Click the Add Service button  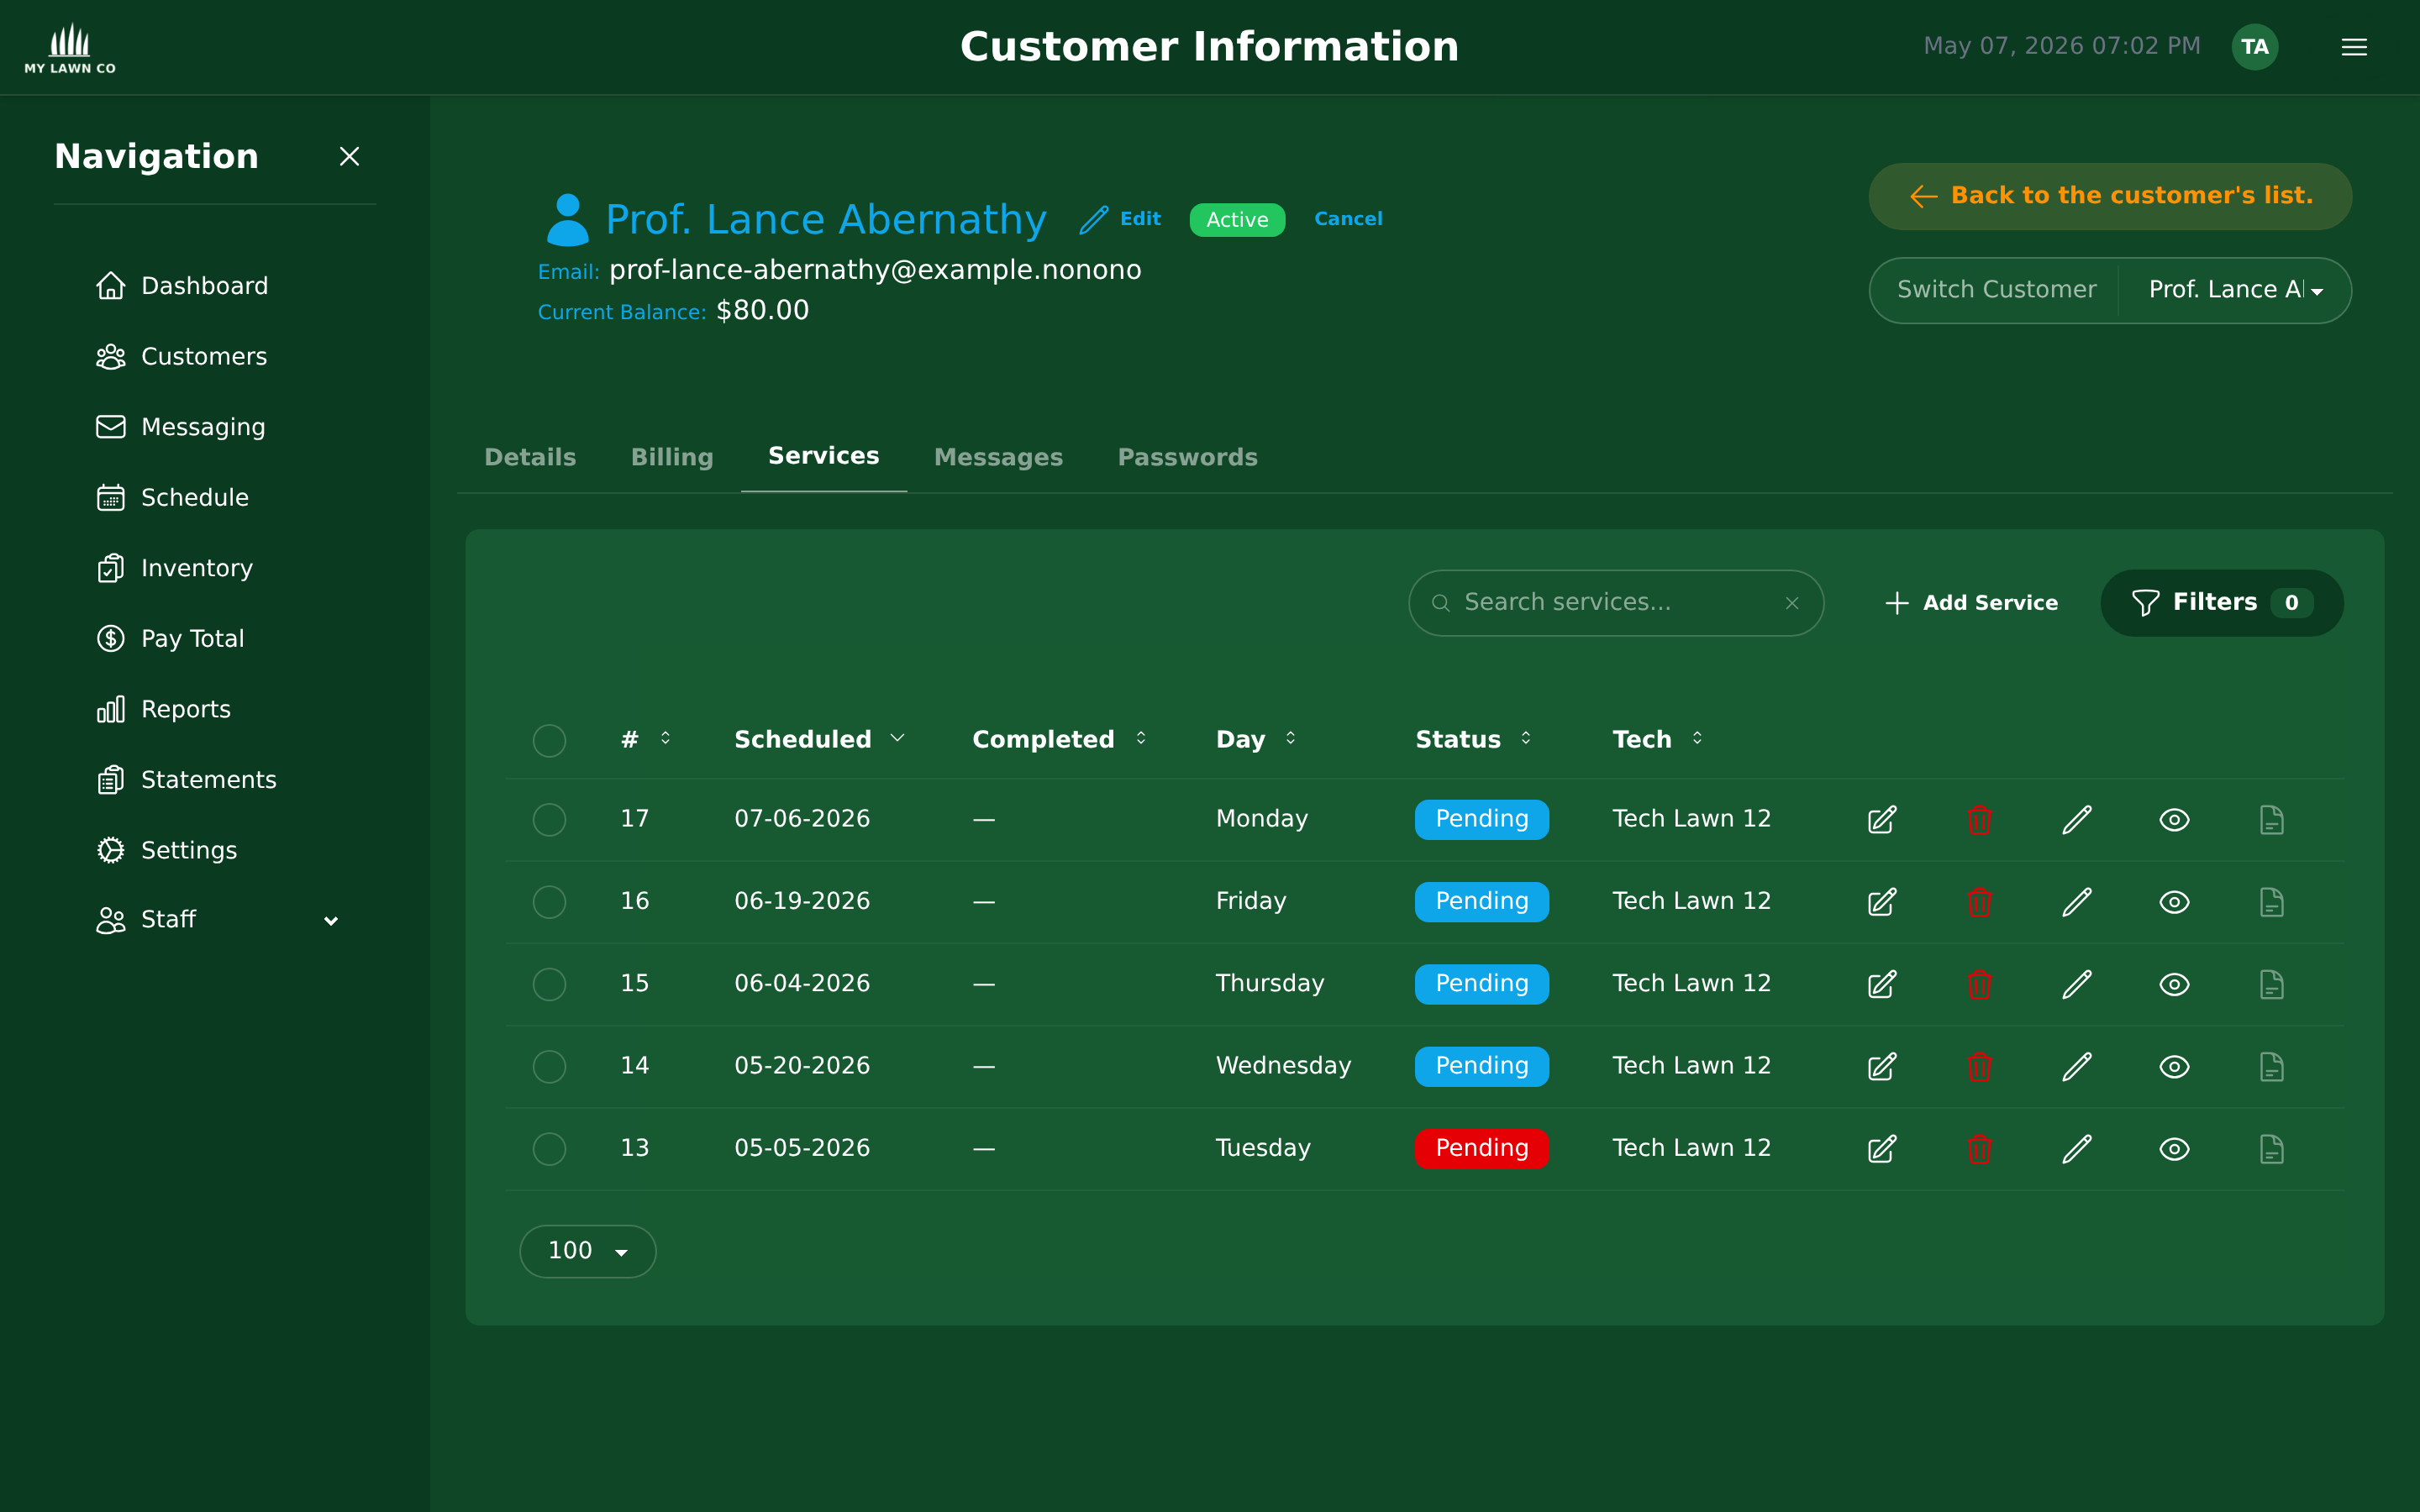tap(1971, 603)
